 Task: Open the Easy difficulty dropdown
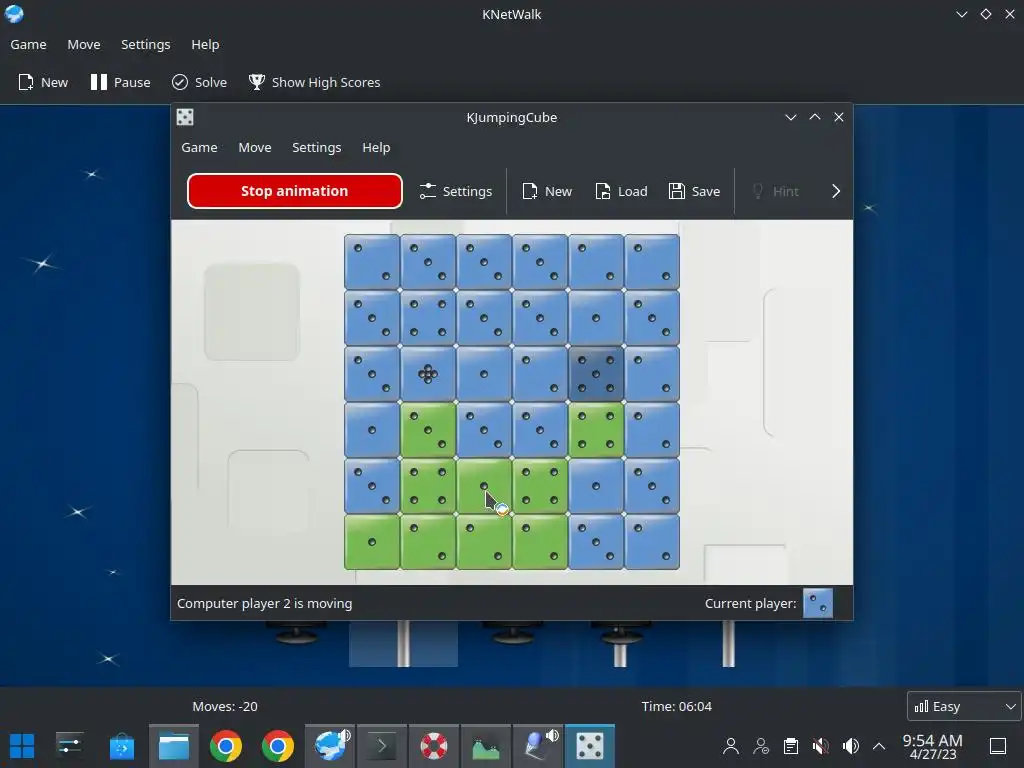pos(964,706)
